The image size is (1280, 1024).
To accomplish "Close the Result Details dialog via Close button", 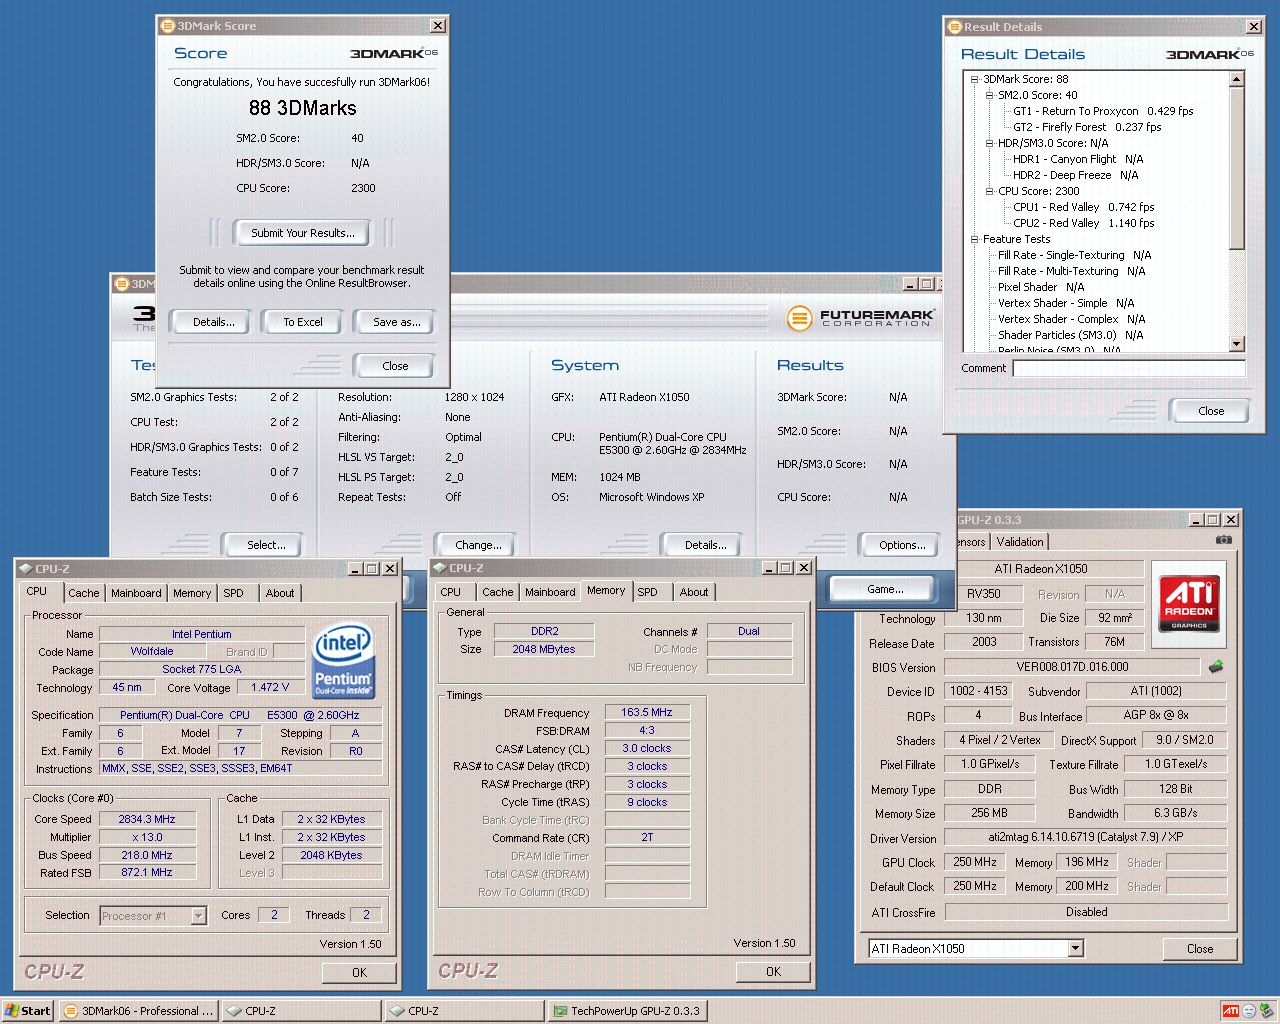I will [x=1211, y=411].
